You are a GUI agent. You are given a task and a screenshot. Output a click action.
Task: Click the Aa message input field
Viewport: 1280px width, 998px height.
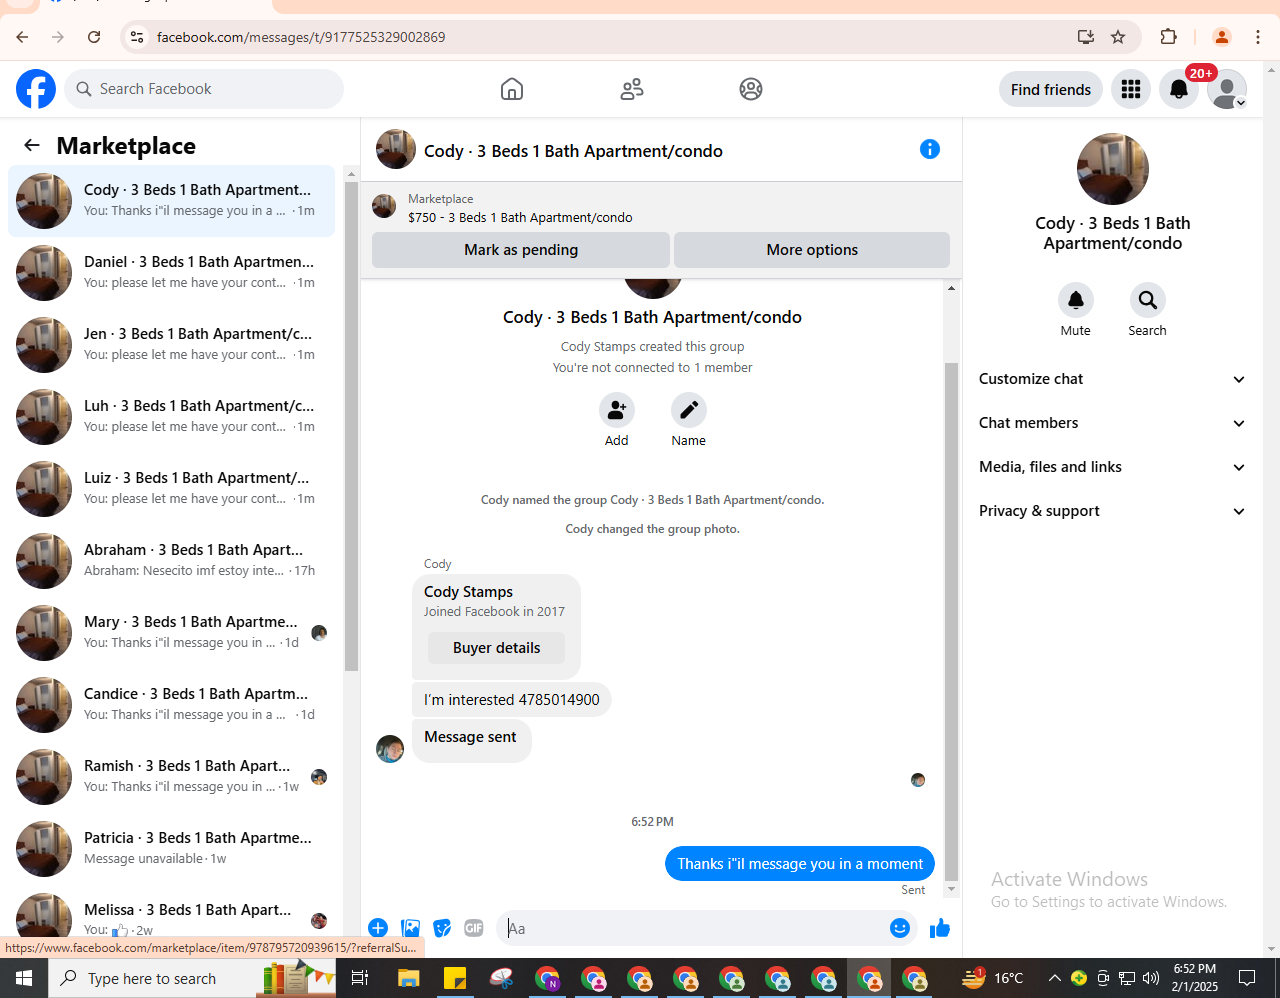pos(693,928)
